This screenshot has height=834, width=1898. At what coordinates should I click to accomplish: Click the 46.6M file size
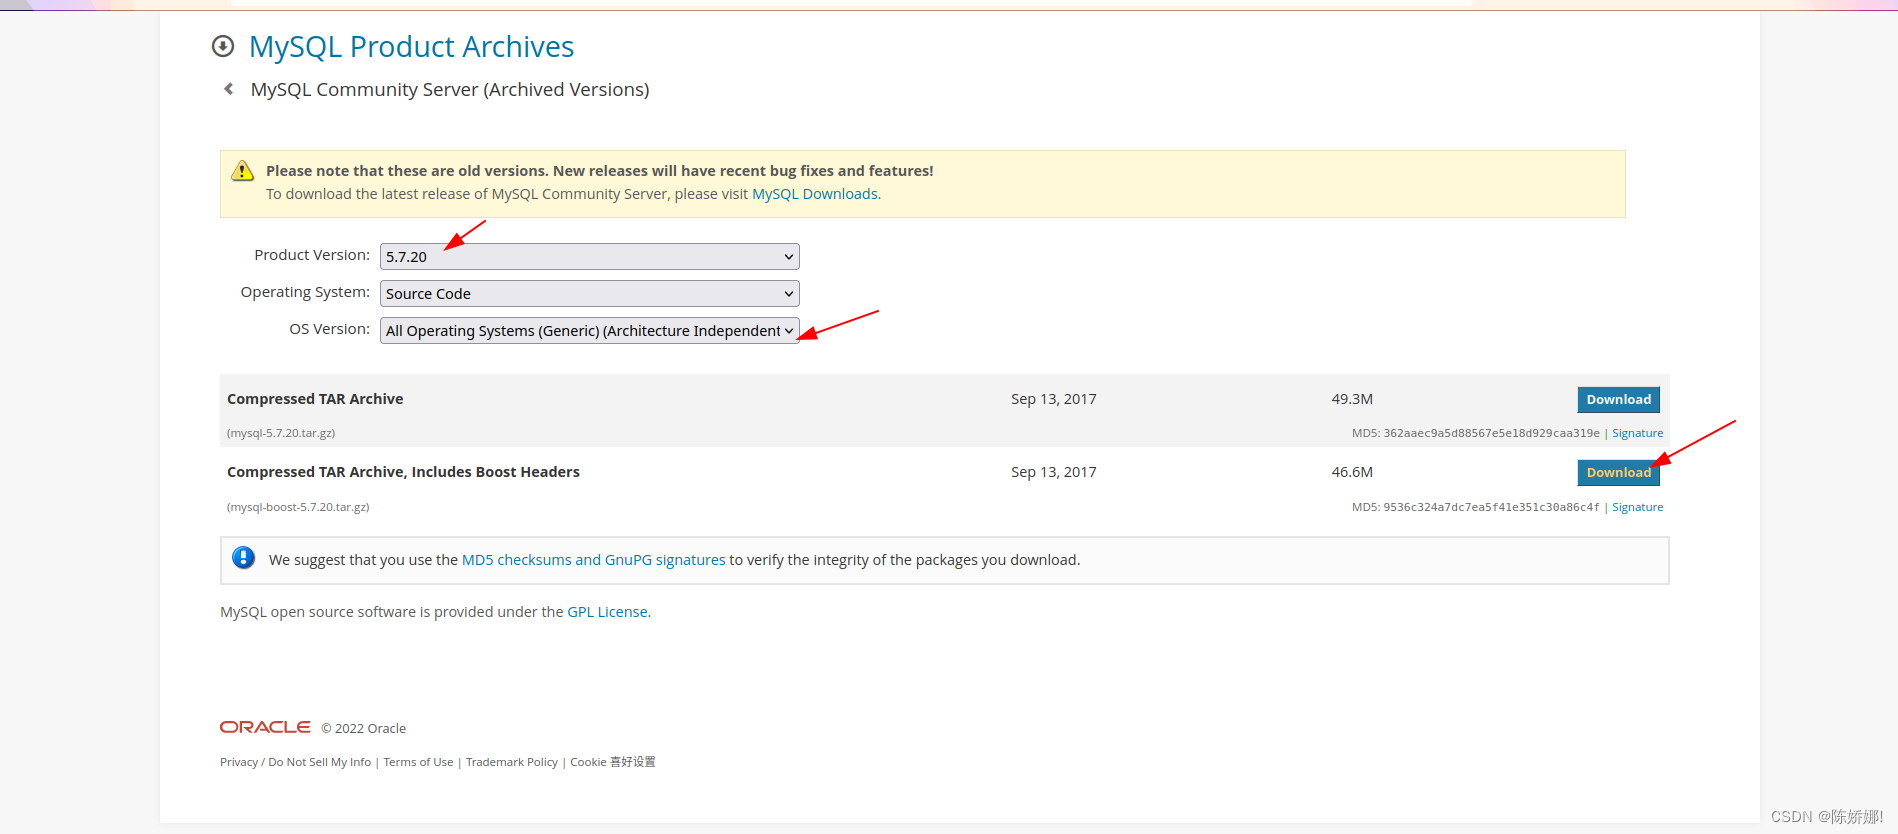[x=1352, y=472]
